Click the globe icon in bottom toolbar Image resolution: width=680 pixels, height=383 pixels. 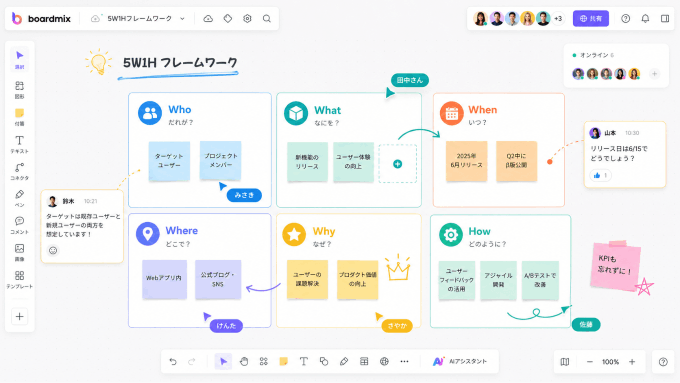tap(384, 361)
